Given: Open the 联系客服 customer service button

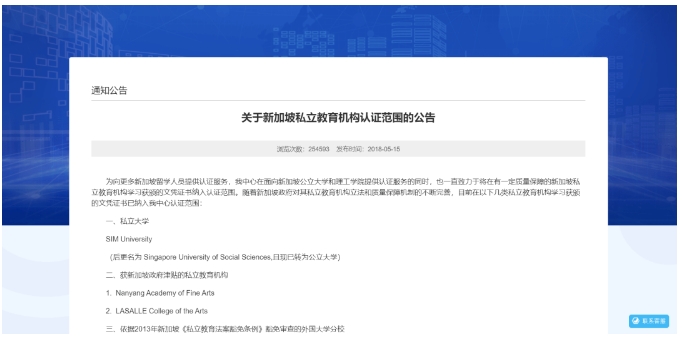Looking at the screenshot, I should pos(649,321).
